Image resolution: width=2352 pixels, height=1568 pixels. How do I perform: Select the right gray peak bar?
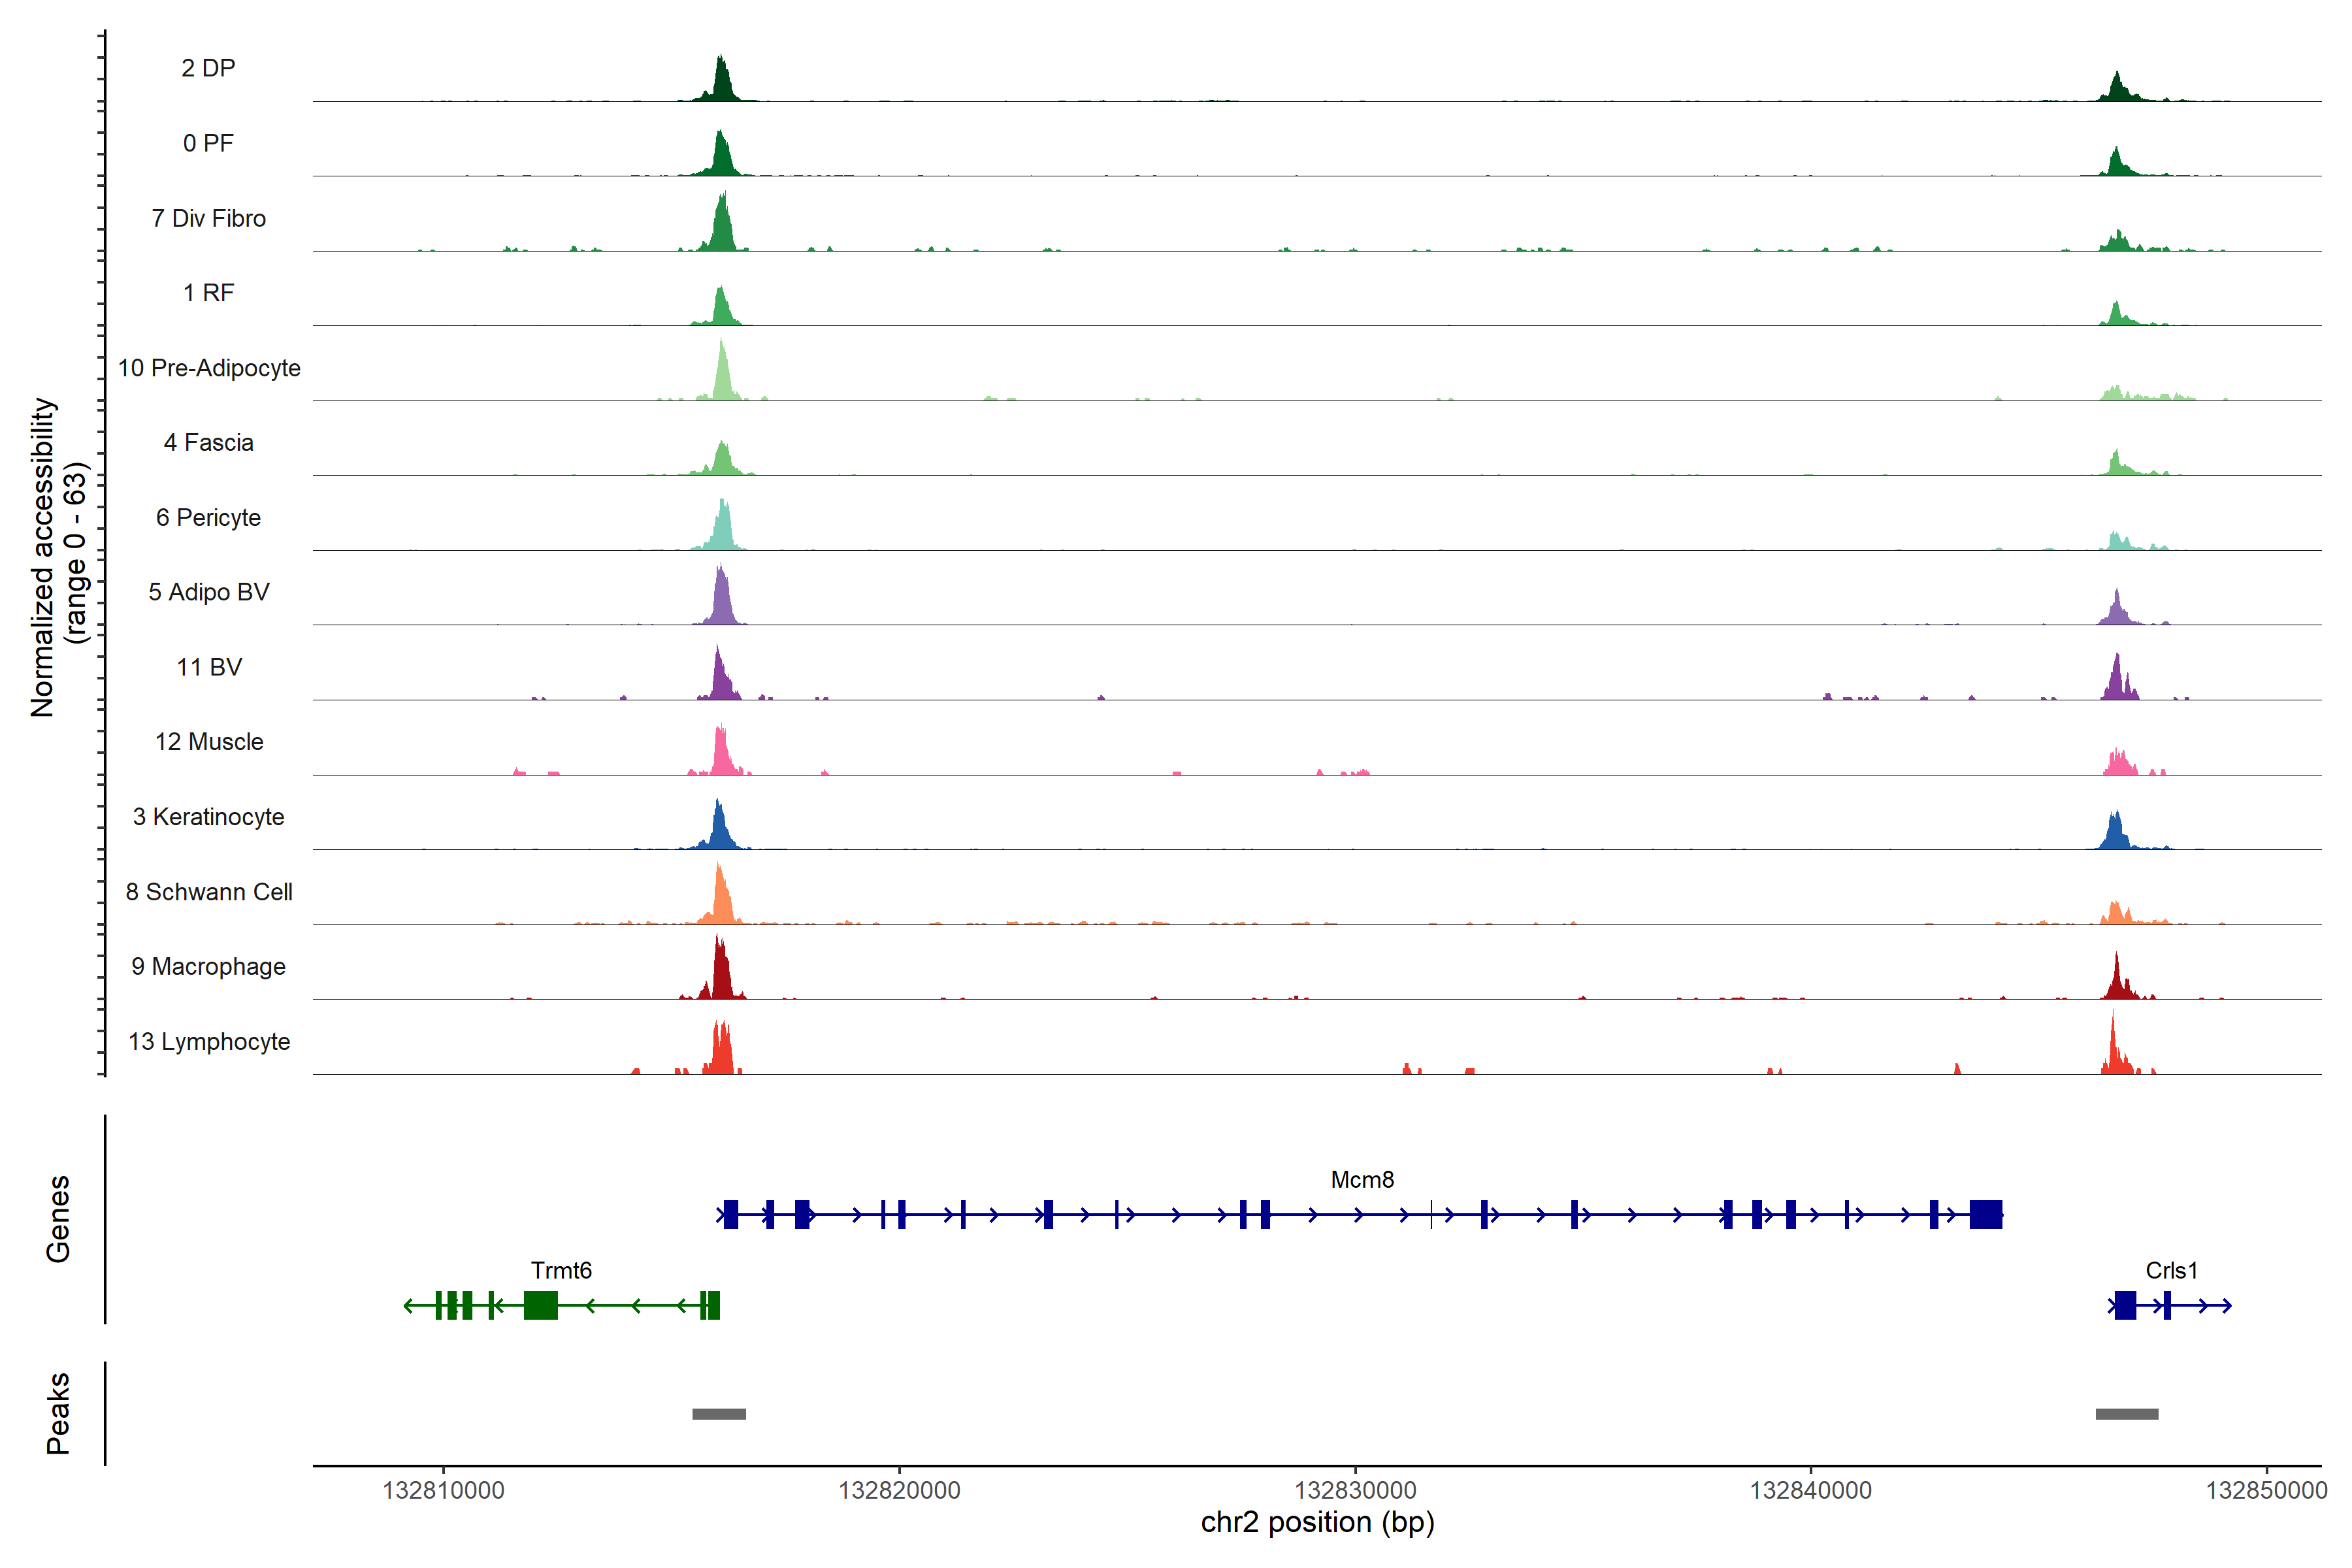pyautogui.click(x=2126, y=1413)
